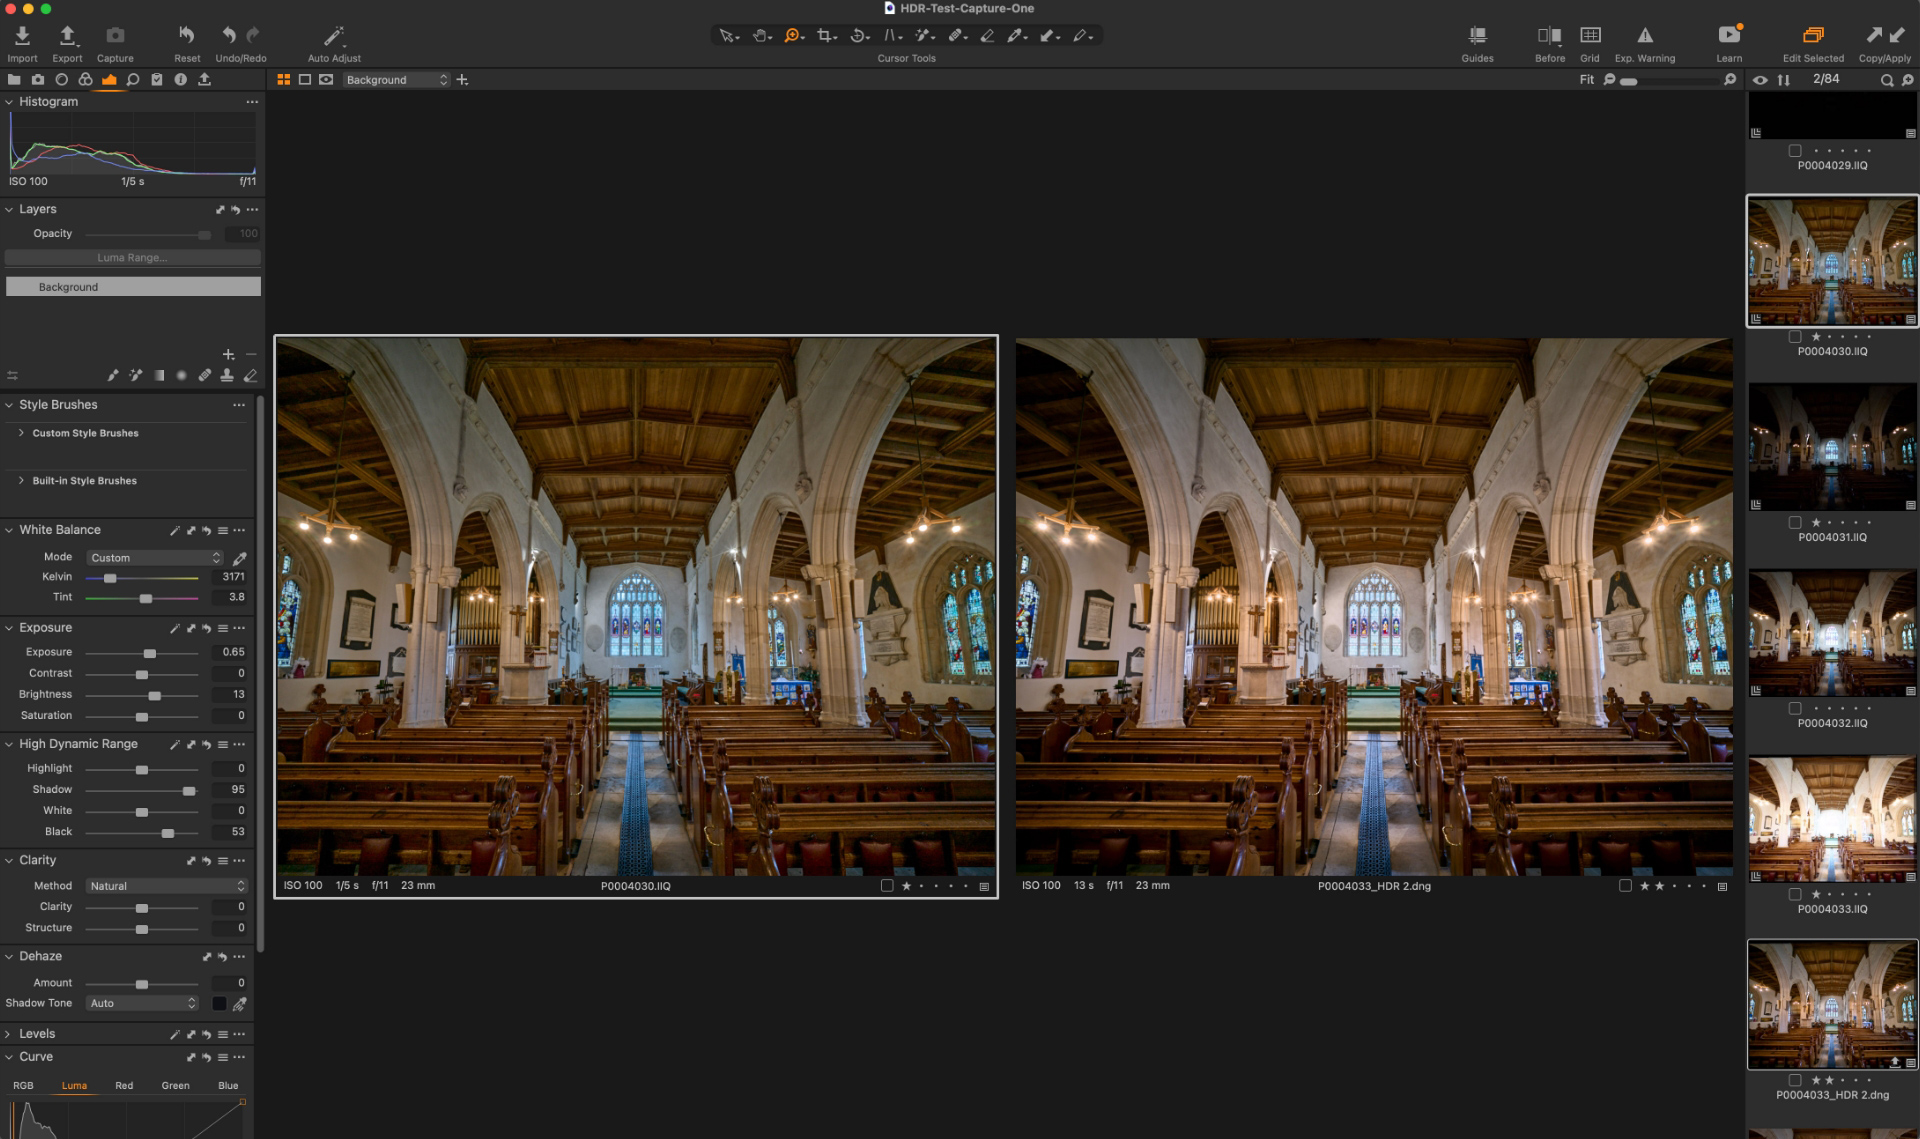Select the Rotation cursor tool

click(x=857, y=35)
